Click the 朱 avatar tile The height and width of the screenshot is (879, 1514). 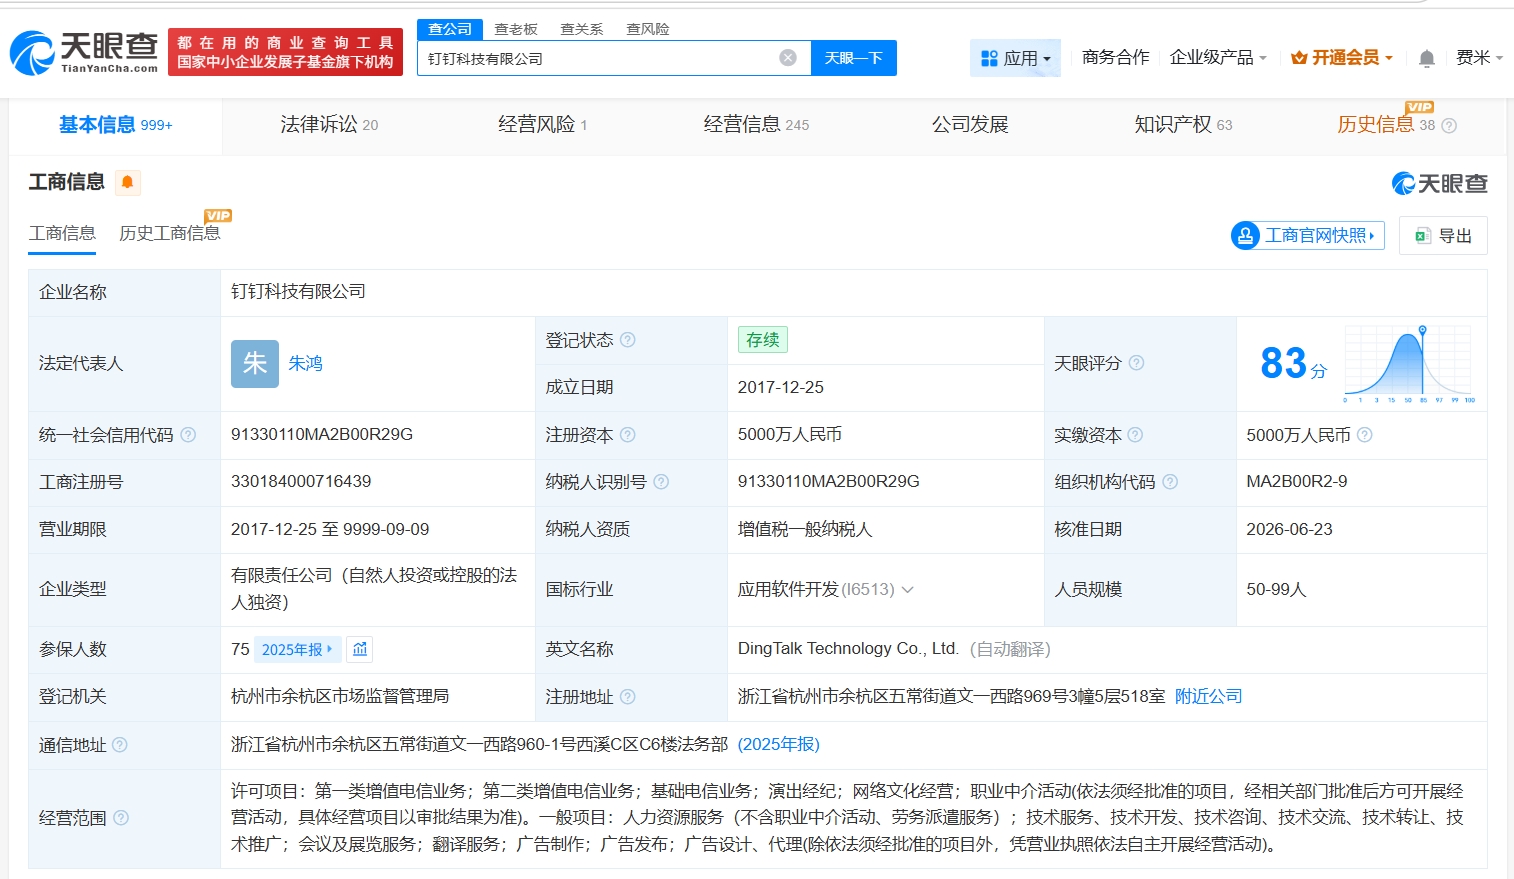[x=255, y=363]
